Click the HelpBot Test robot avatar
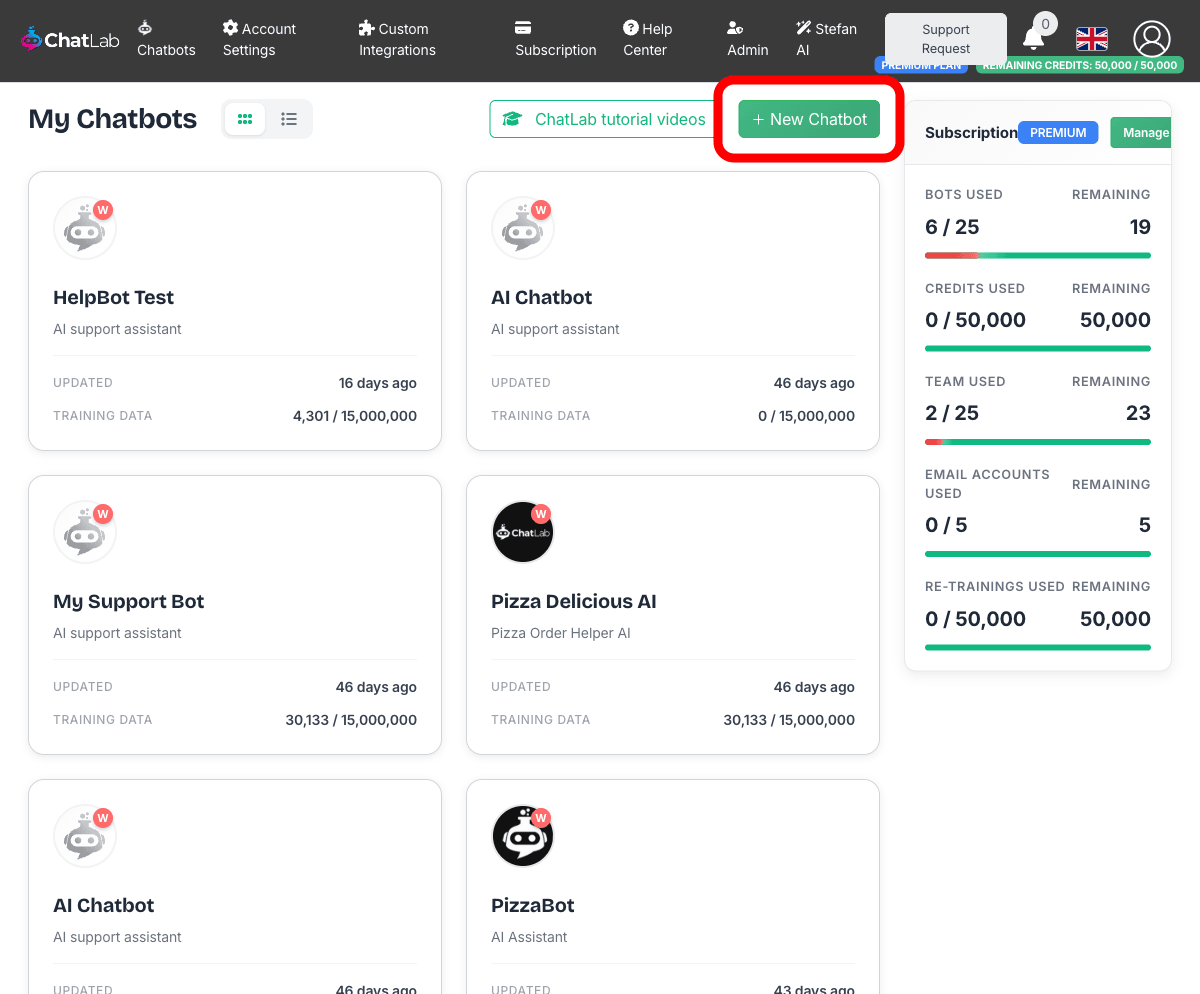 point(85,228)
